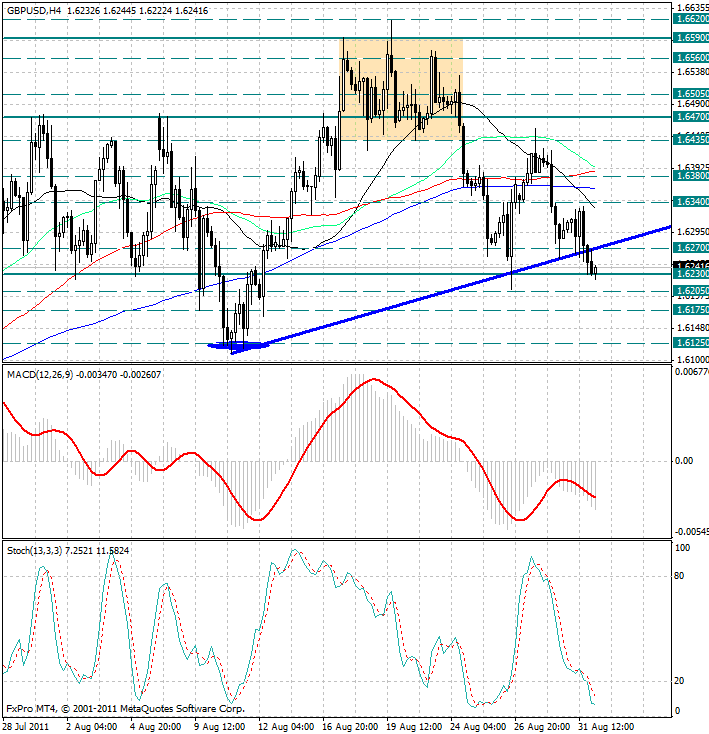This screenshot has width=709, height=734.
Task: Select the 1.6340 price level label
Action: 691,202
